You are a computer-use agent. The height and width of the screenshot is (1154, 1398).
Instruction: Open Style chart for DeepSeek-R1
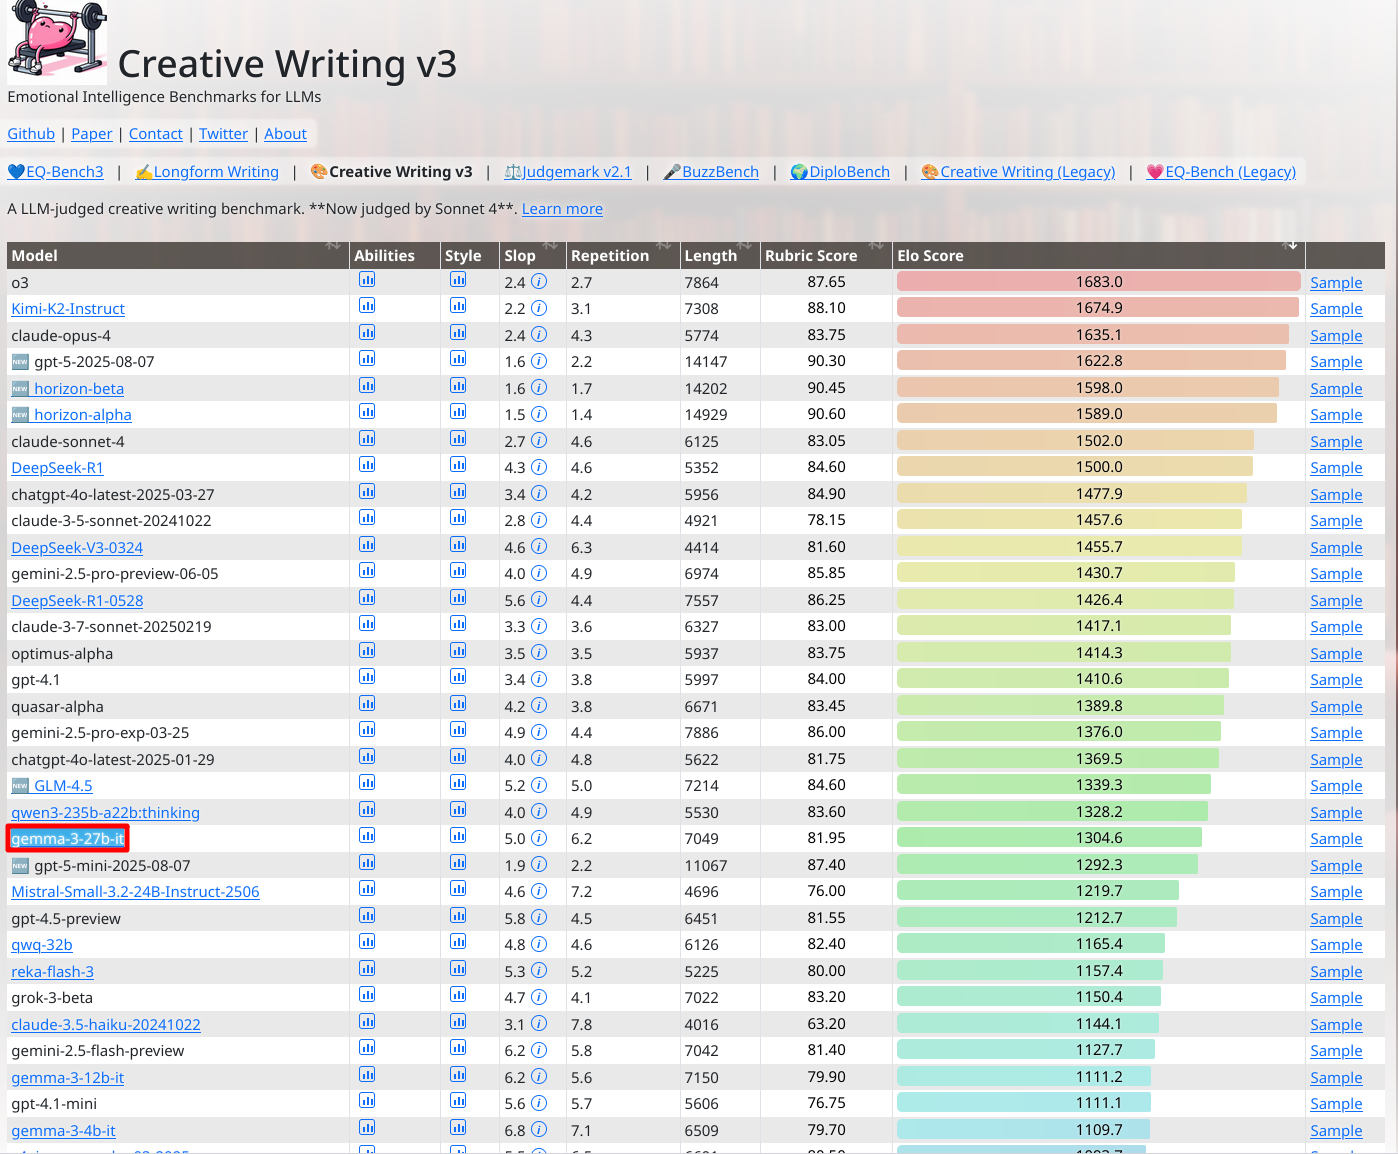pyautogui.click(x=458, y=465)
